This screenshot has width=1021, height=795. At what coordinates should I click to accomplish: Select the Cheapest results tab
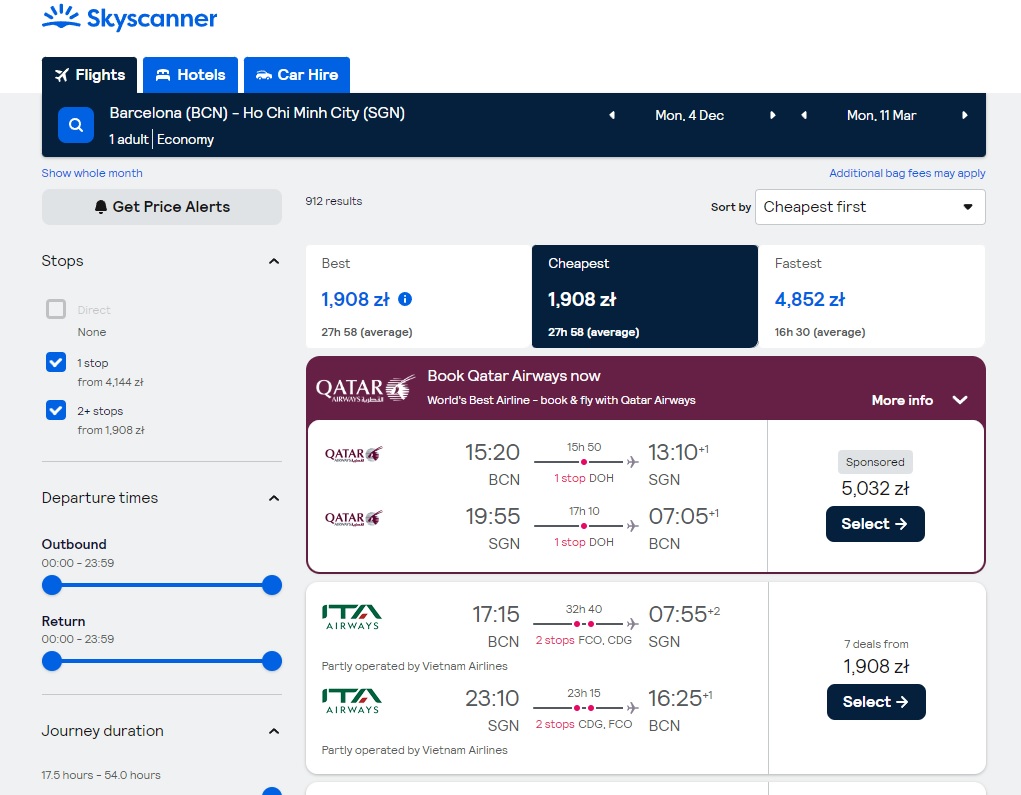(645, 296)
